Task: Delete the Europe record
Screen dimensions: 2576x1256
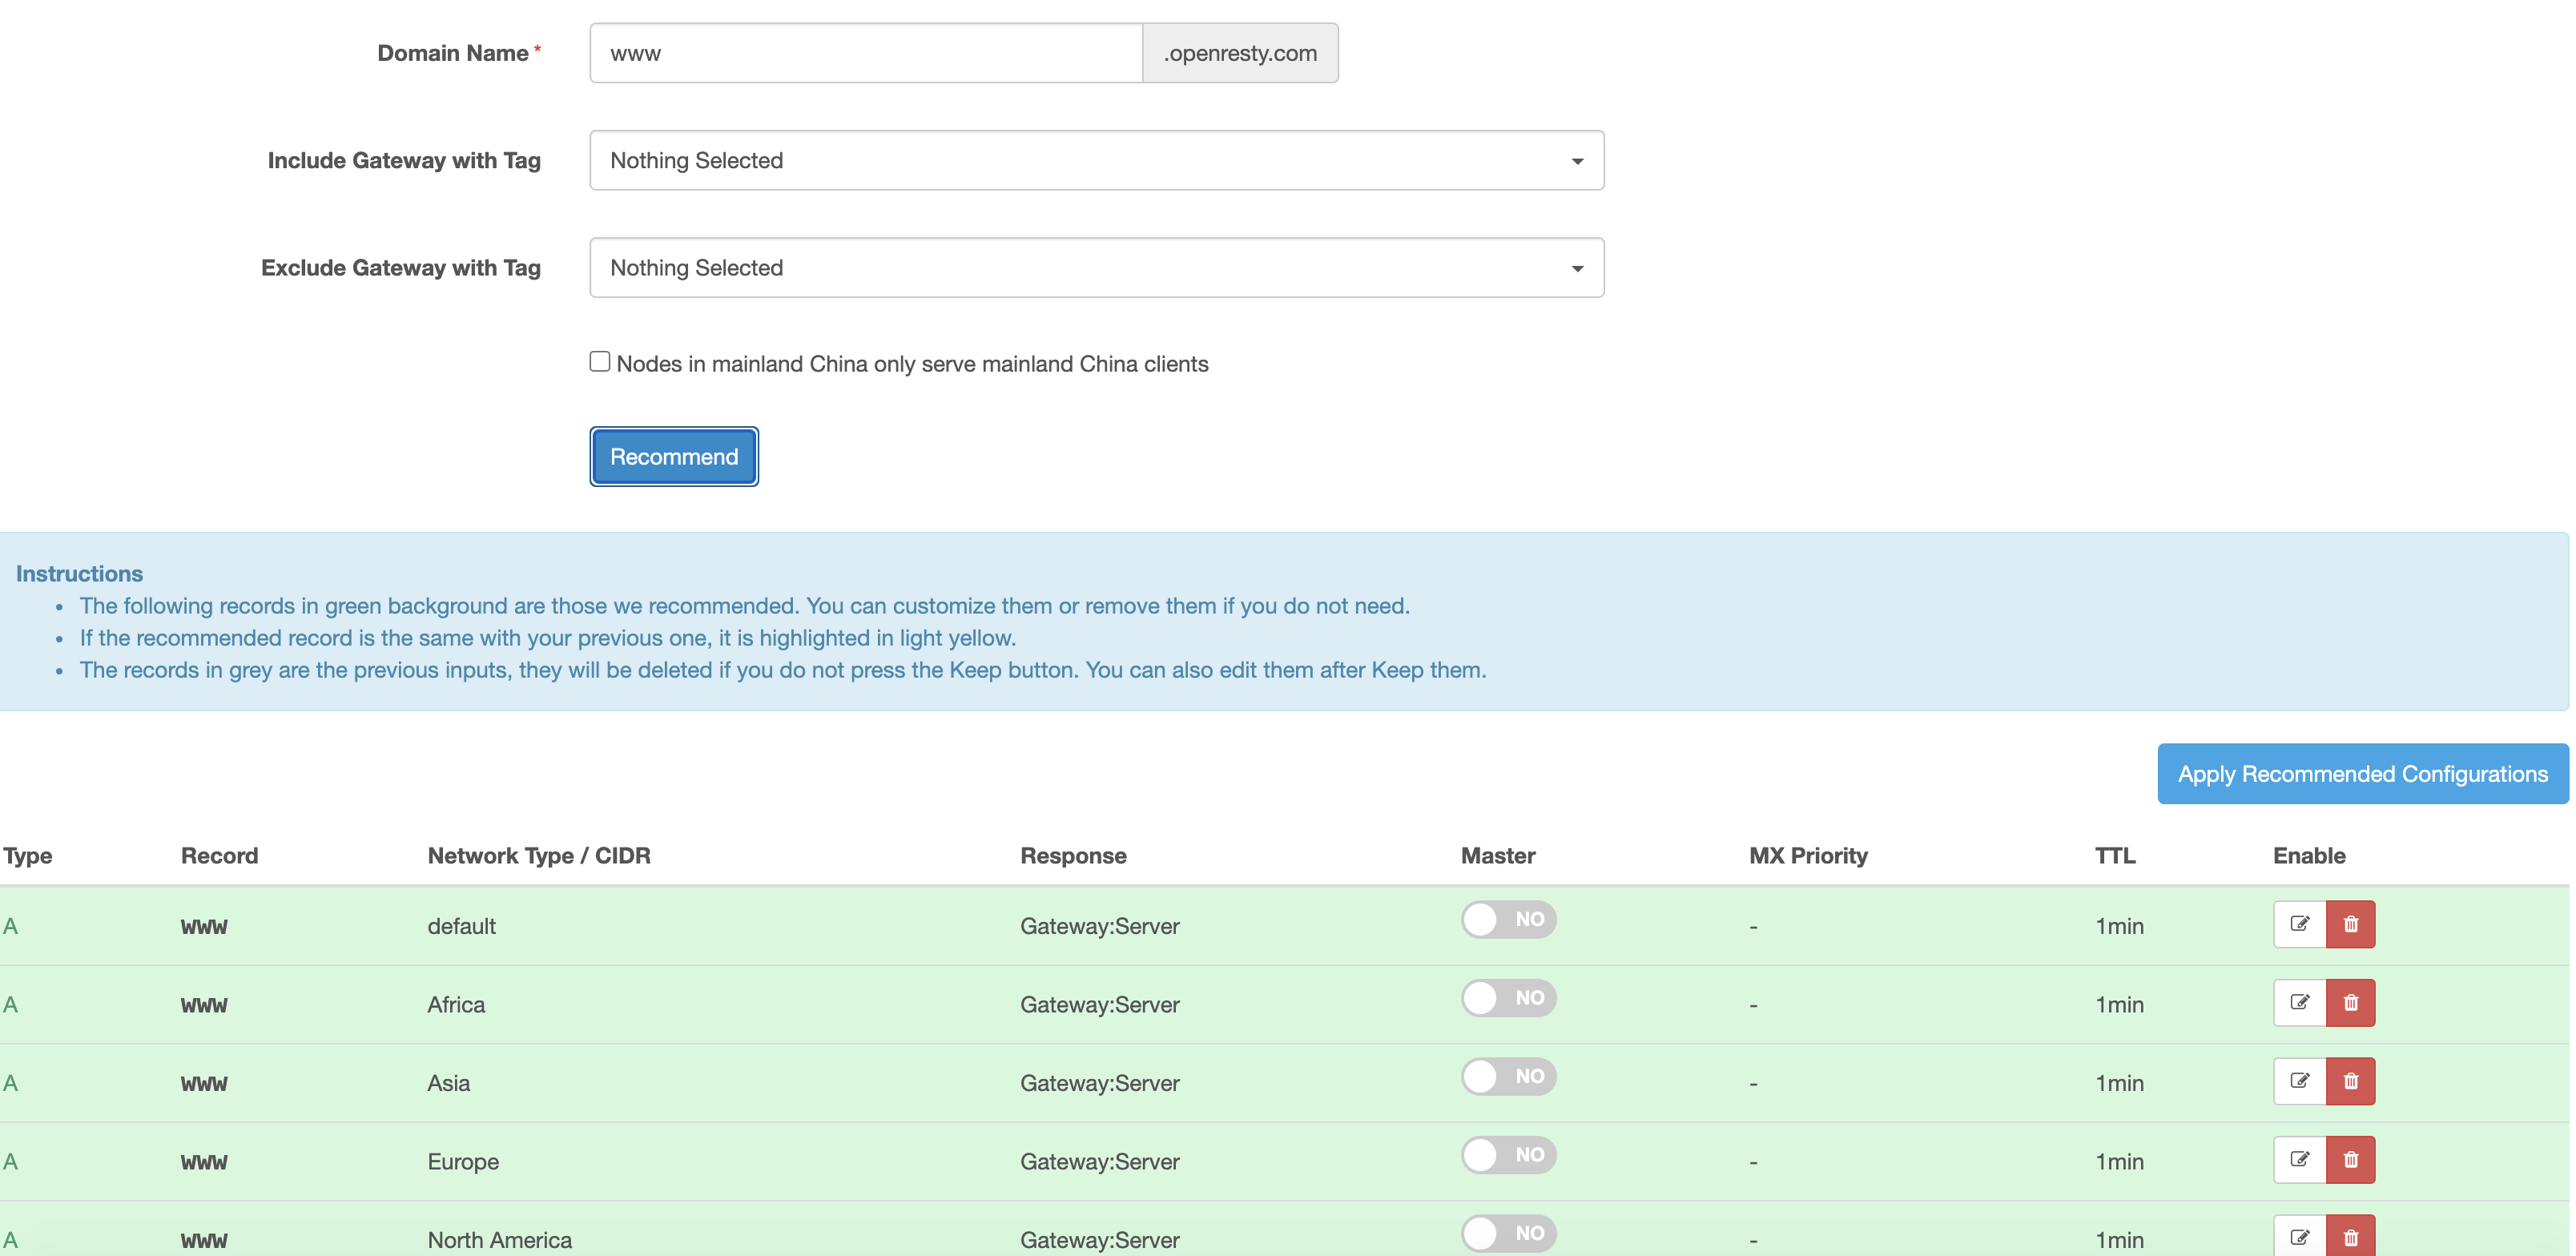Action: [2351, 1160]
